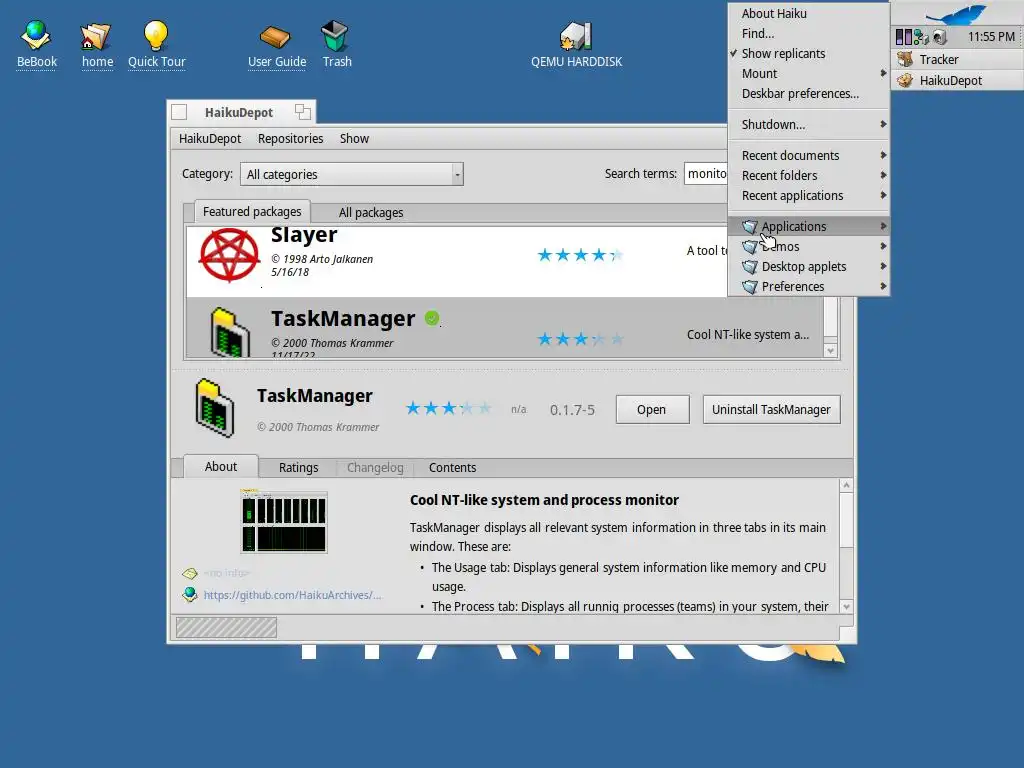Expand the Desktop applets submenu arrow
Screen dimensions: 1024x768
tap(883, 266)
